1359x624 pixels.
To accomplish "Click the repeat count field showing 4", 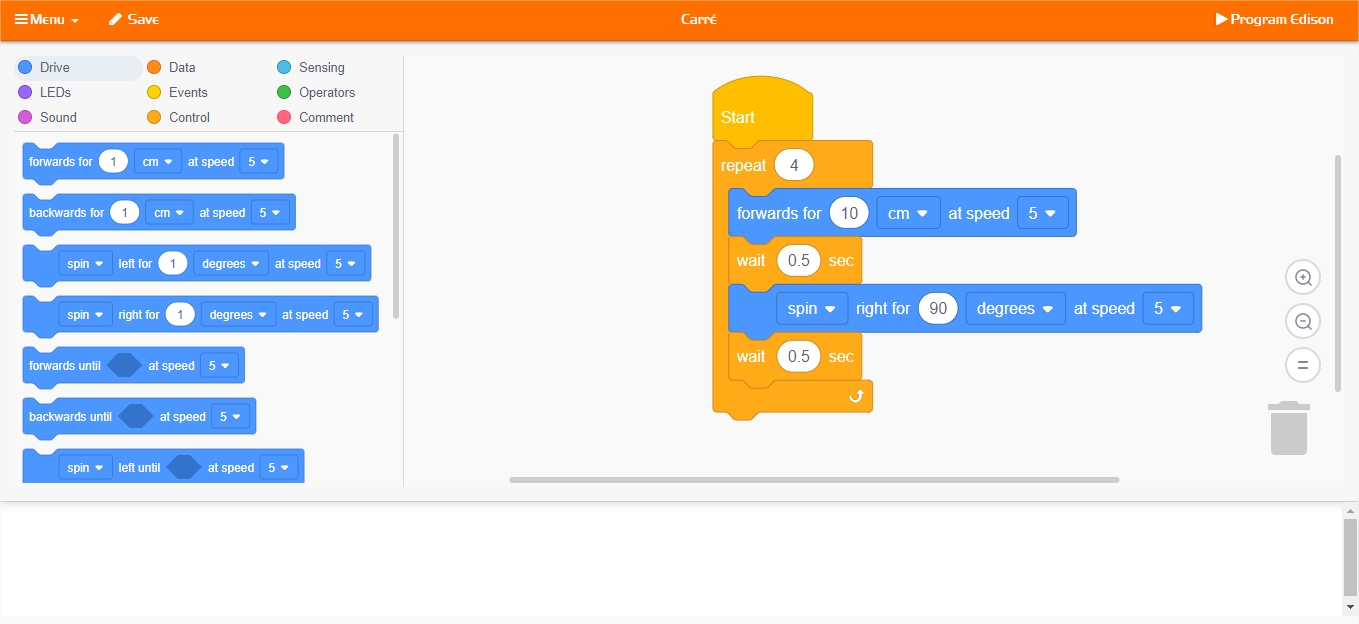I will (794, 165).
